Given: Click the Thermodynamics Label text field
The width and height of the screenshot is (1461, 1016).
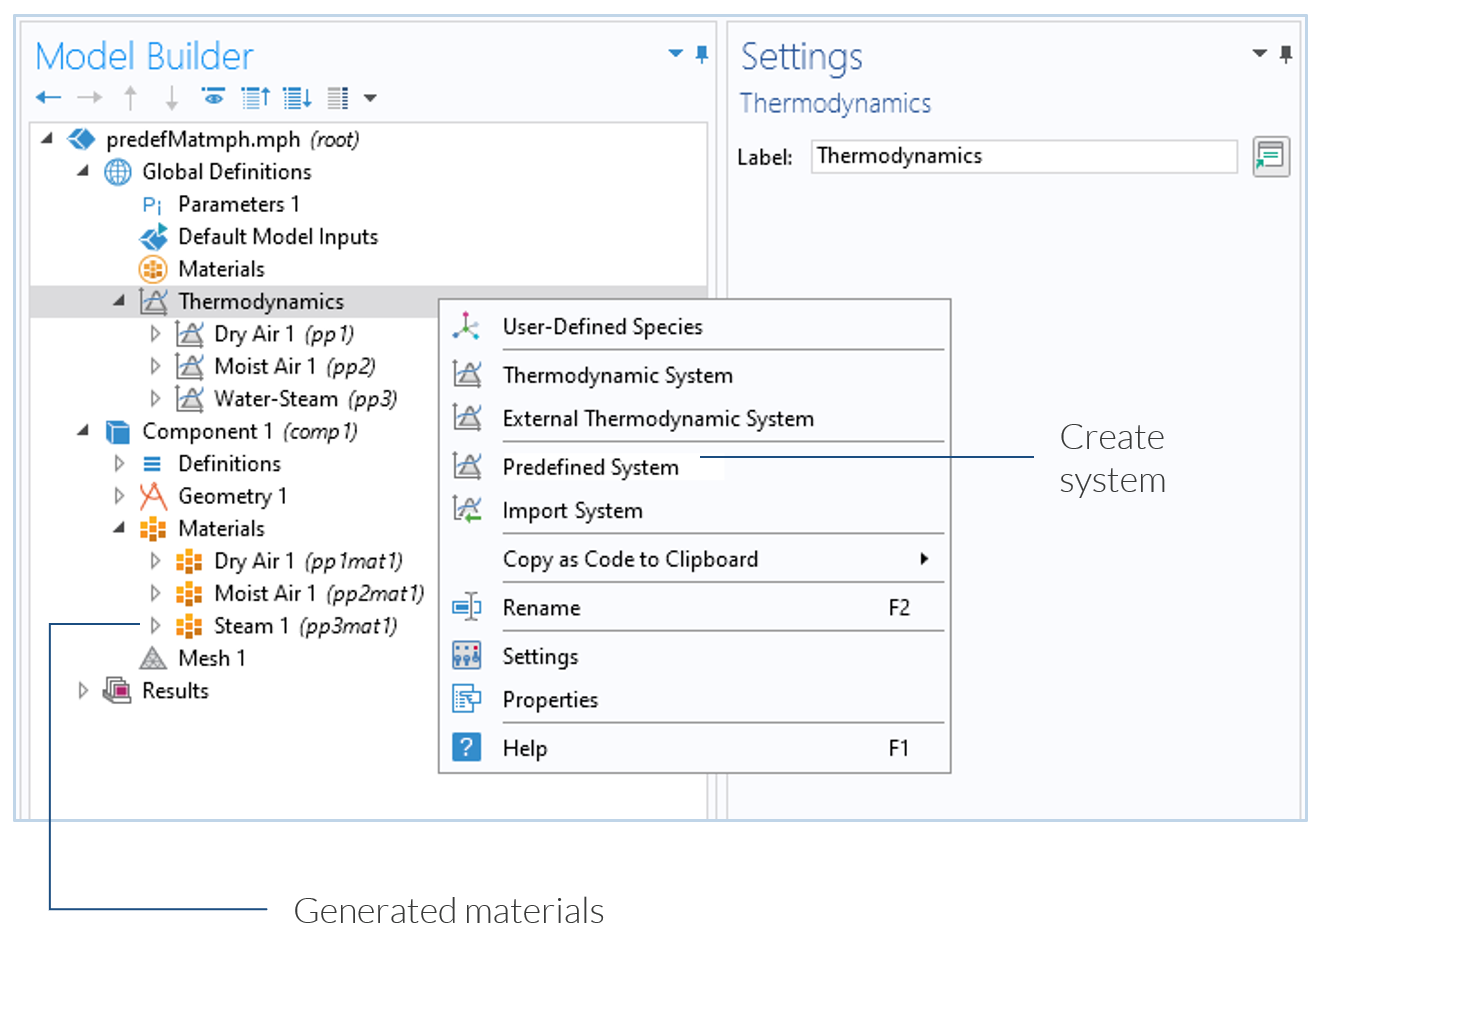Looking at the screenshot, I should coord(1023,157).
